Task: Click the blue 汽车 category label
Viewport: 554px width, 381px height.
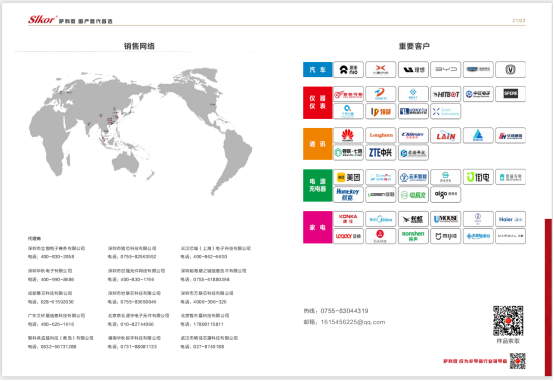Action: (318, 70)
